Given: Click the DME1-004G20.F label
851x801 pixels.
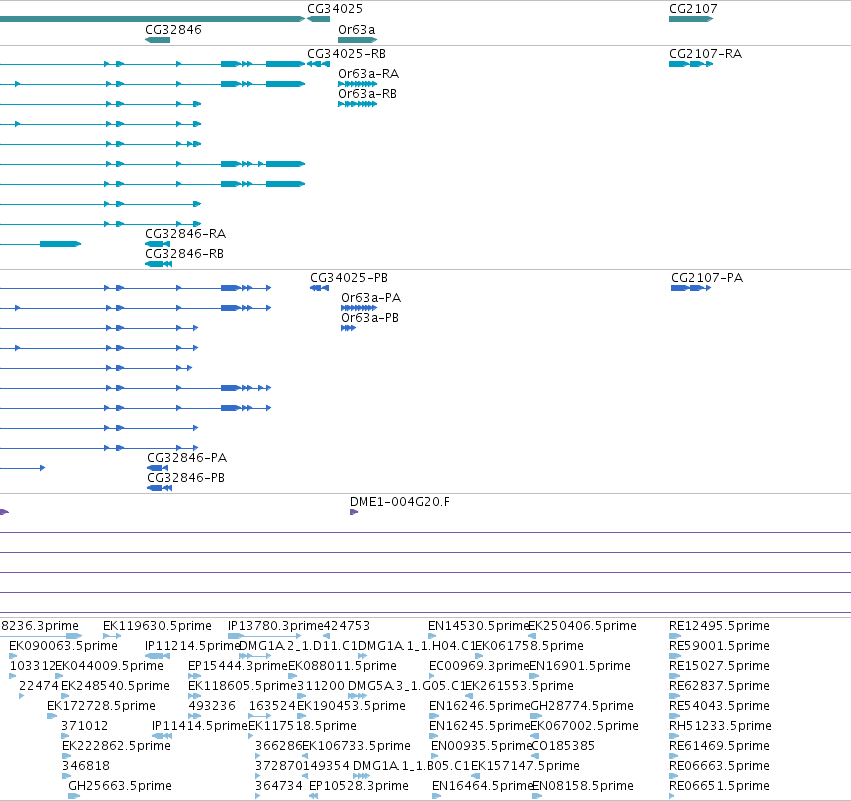Looking at the screenshot, I should [399, 502].
